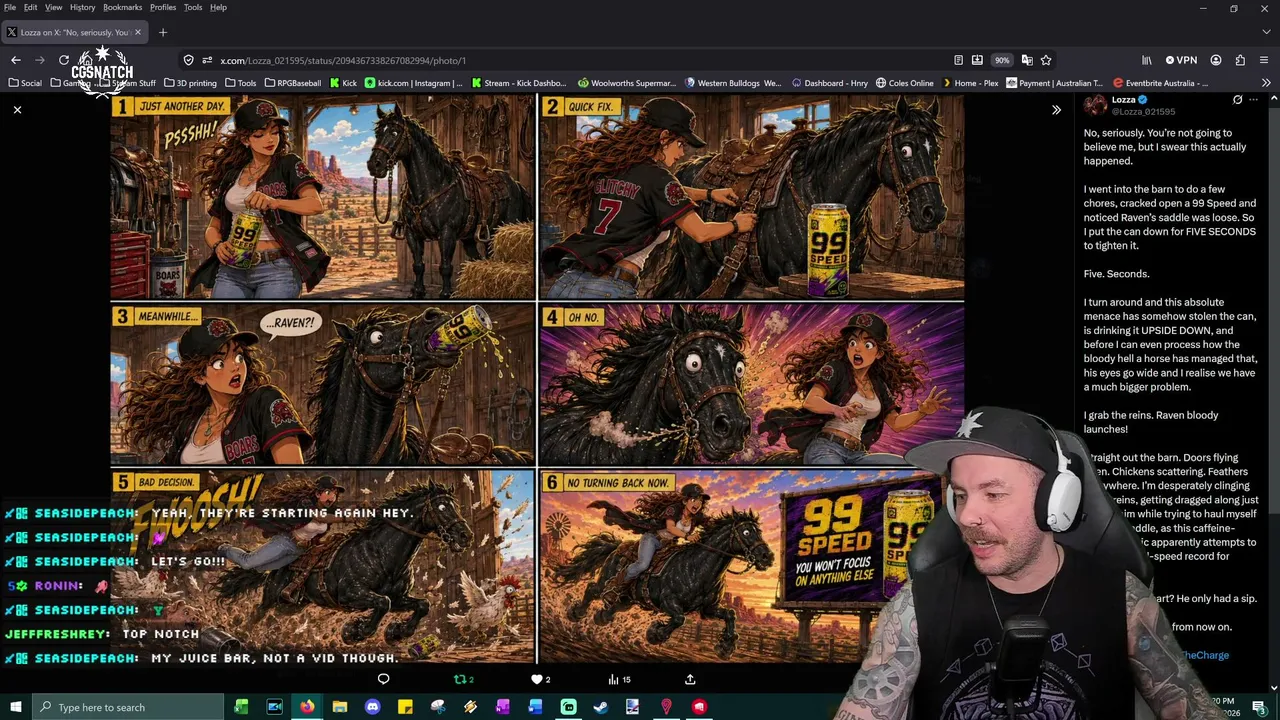Open the File menu
The height and width of the screenshot is (720, 1280).
(x=10, y=7)
